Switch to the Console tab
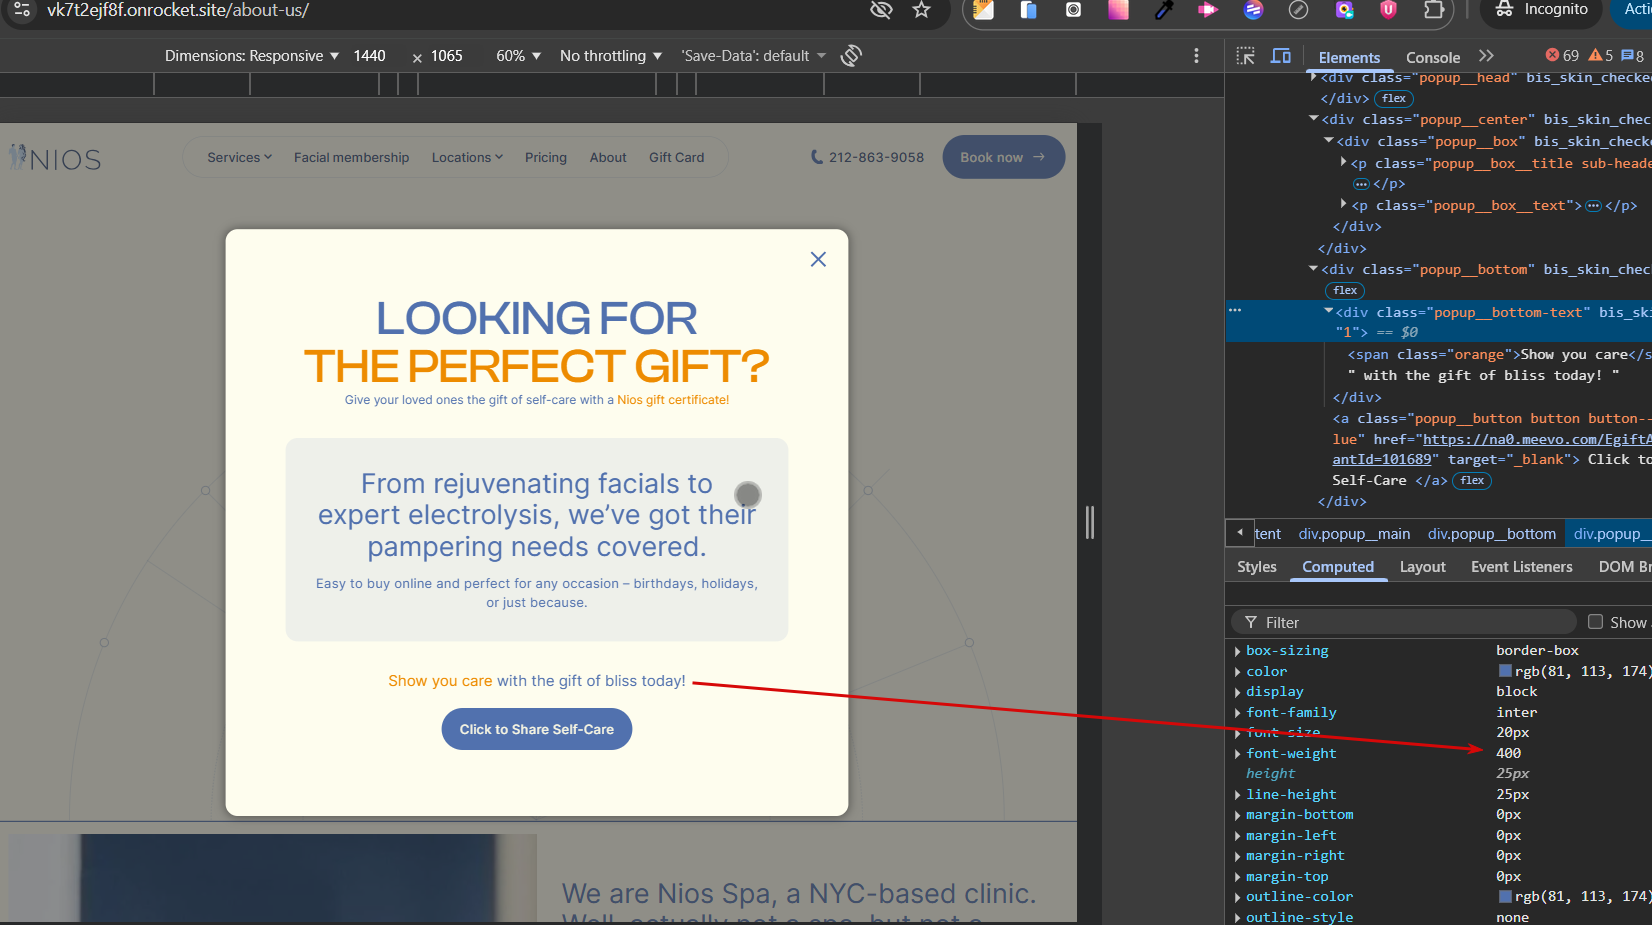 pyautogui.click(x=1432, y=57)
